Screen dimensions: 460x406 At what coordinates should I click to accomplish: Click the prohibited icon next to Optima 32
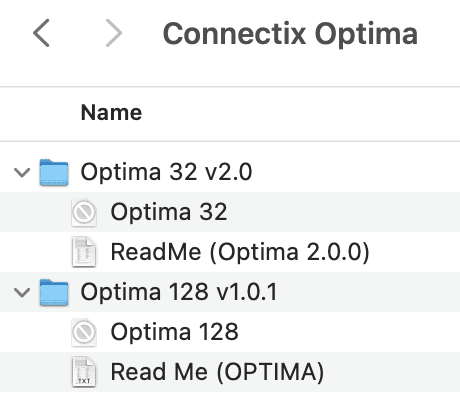coord(84,212)
